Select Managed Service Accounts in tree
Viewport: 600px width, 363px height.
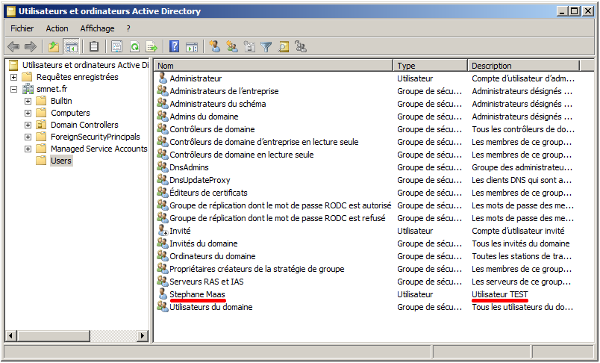coord(99,149)
